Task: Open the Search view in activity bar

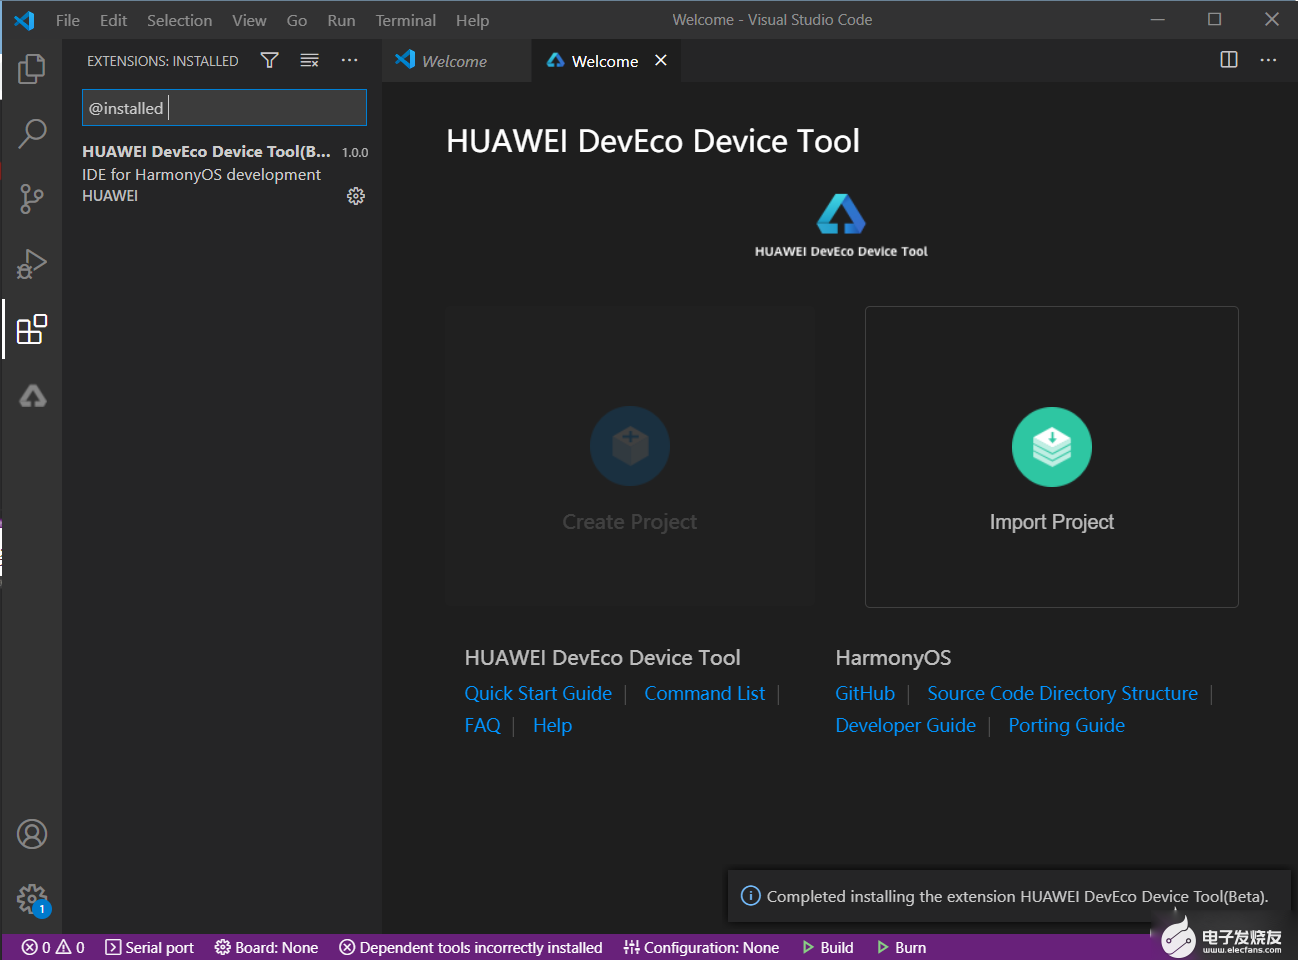Action: pyautogui.click(x=32, y=133)
